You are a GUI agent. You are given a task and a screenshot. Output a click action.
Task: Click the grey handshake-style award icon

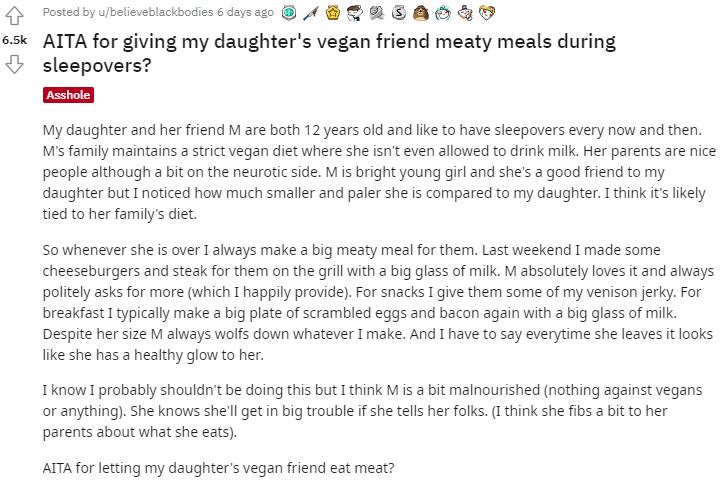(x=377, y=13)
